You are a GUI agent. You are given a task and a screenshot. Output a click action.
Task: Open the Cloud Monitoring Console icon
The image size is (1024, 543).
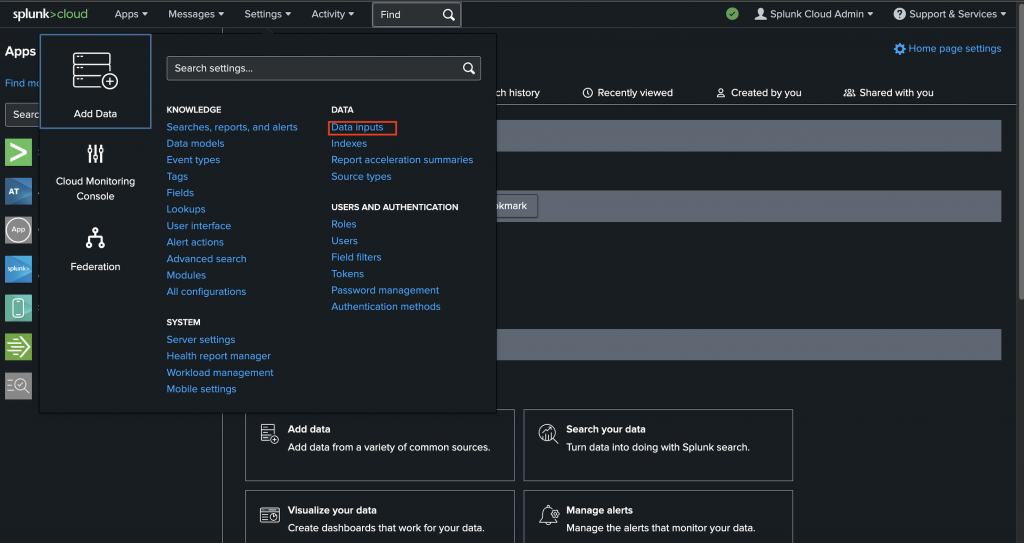[x=95, y=154]
